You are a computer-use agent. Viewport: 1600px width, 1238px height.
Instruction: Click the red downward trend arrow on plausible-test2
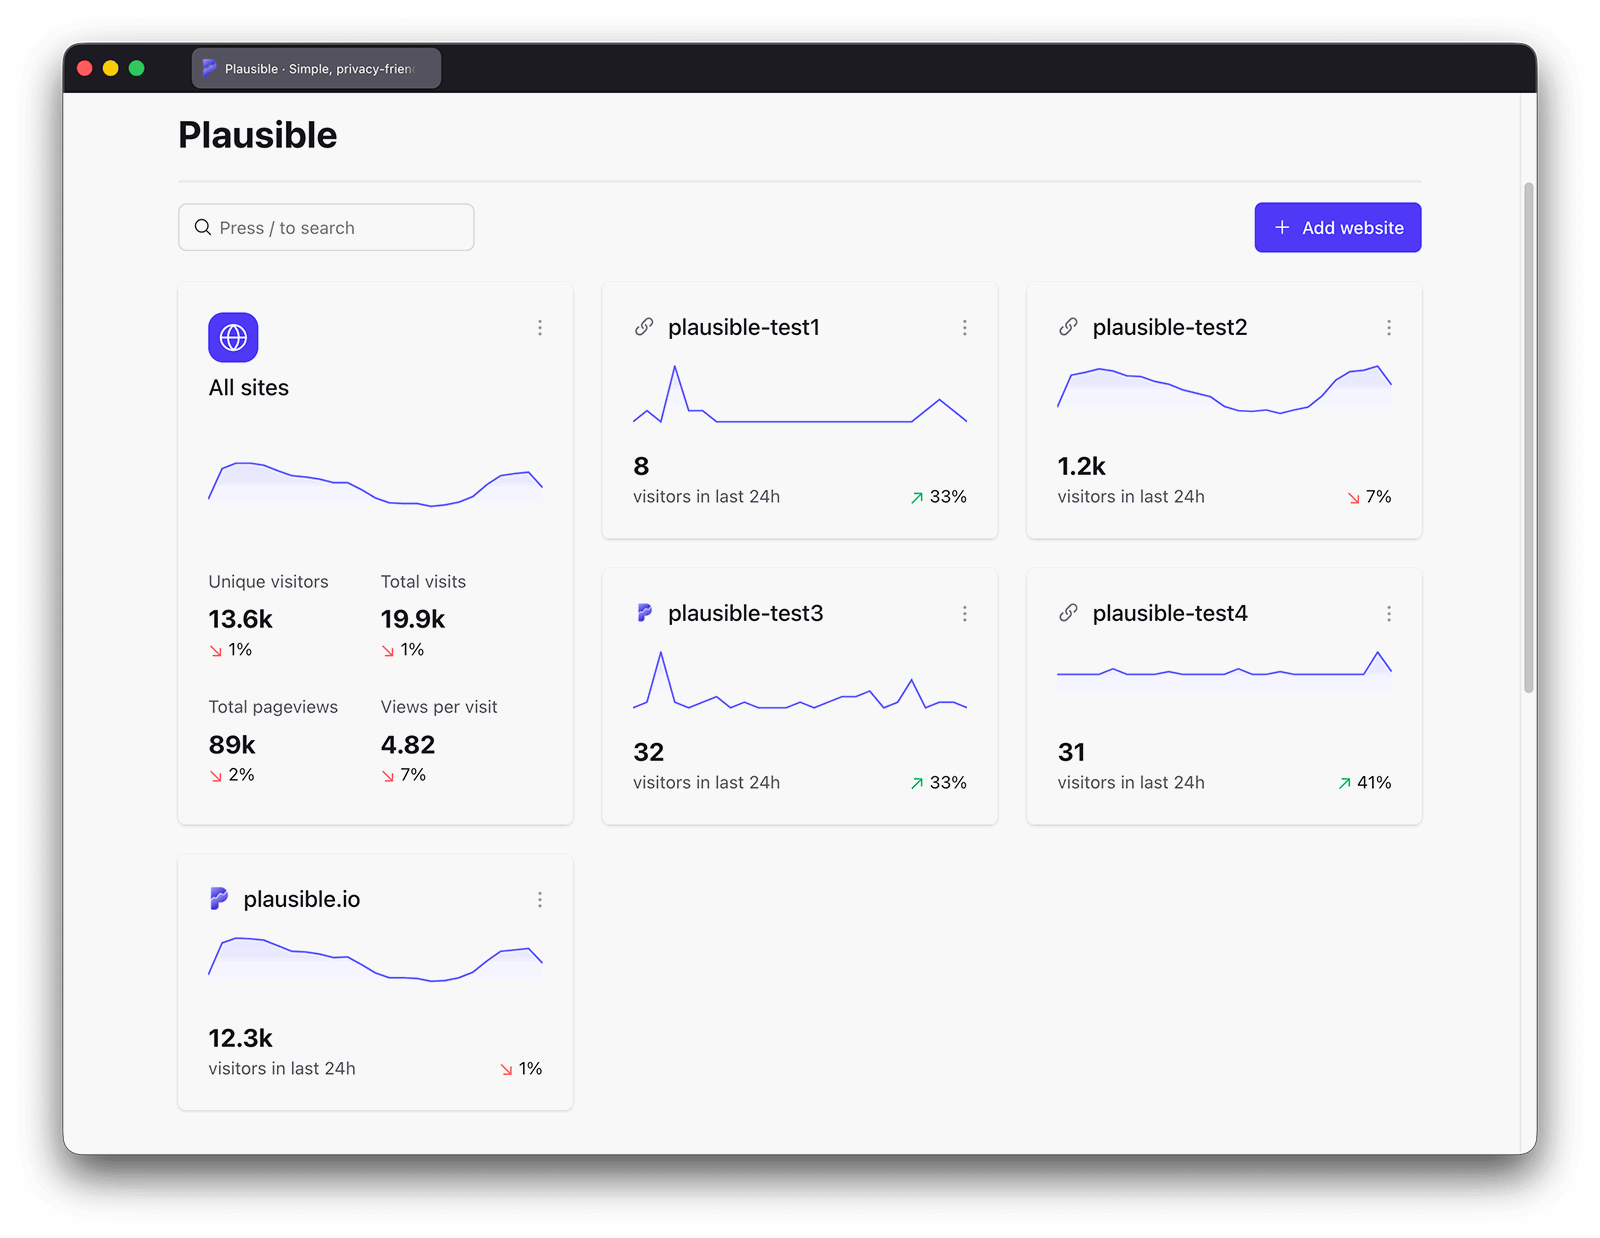1352,496
